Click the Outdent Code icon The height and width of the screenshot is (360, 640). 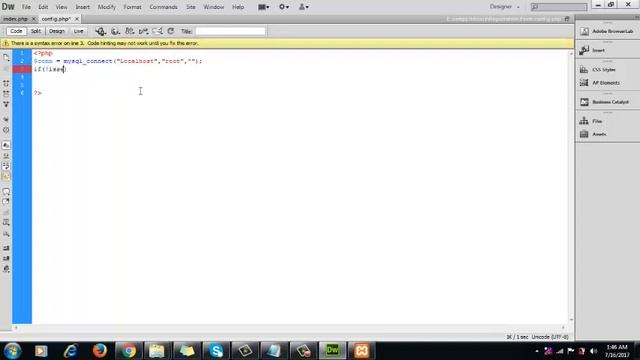tap(6, 258)
